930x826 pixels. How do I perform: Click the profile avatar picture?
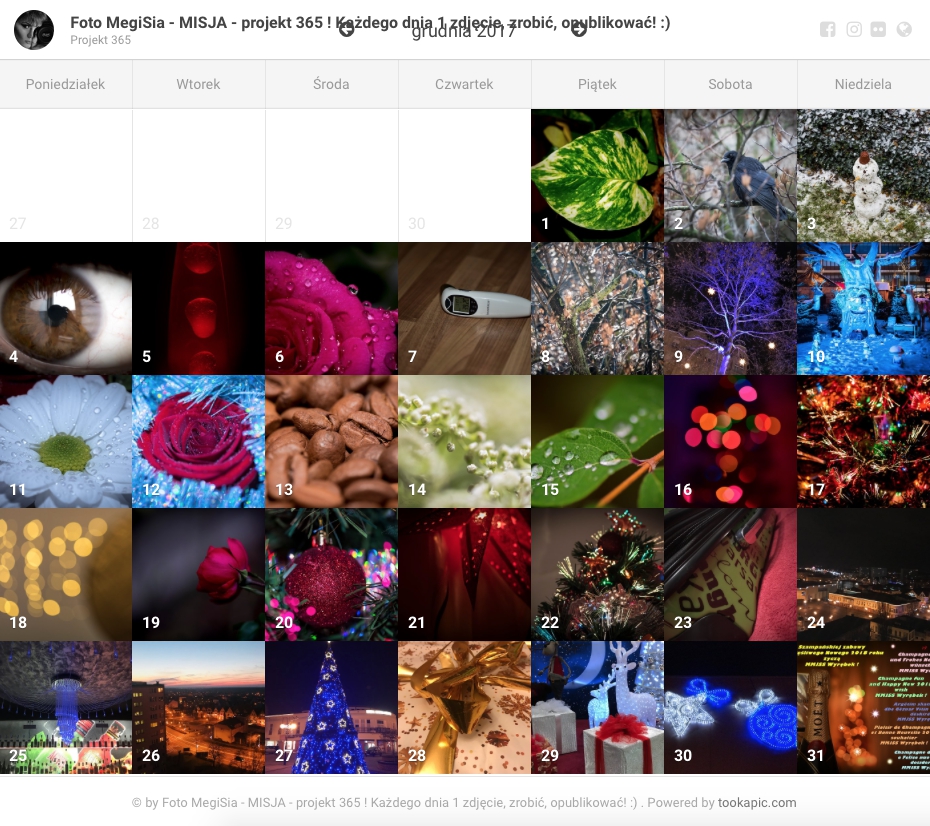click(34, 30)
